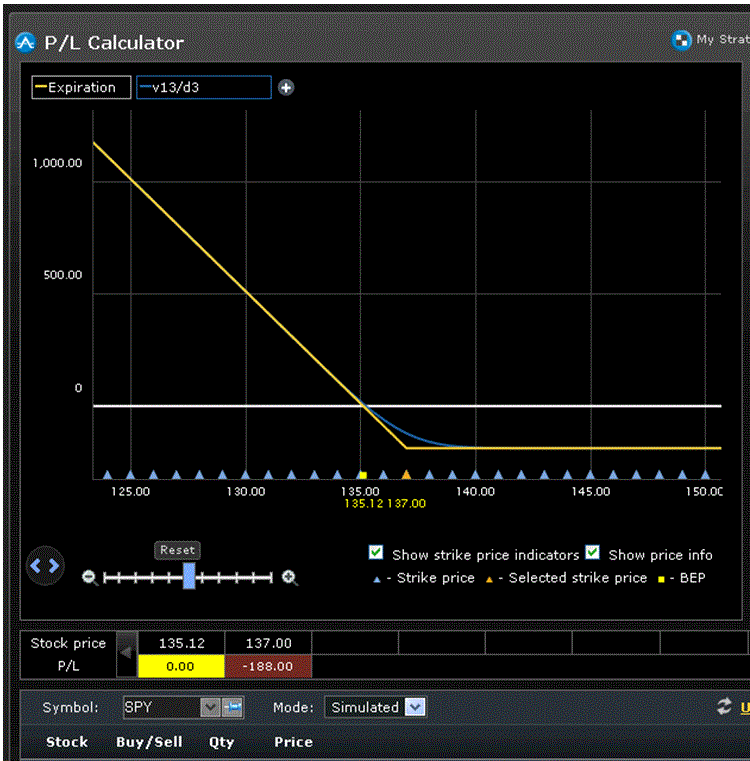
Task: Click the yellow BEP marker on chart axis
Action: (362, 475)
